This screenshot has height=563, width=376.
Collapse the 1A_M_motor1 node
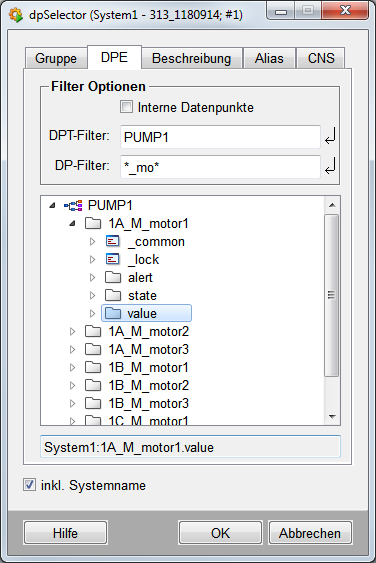click(x=73, y=224)
